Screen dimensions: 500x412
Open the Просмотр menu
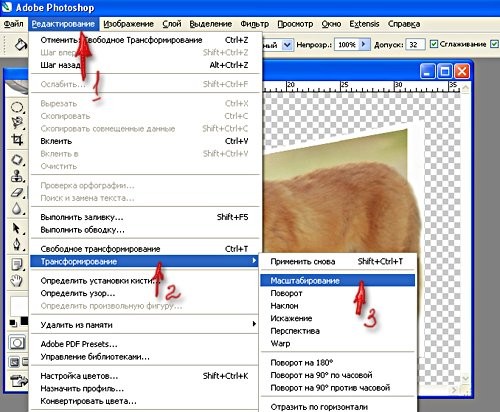pos(295,24)
